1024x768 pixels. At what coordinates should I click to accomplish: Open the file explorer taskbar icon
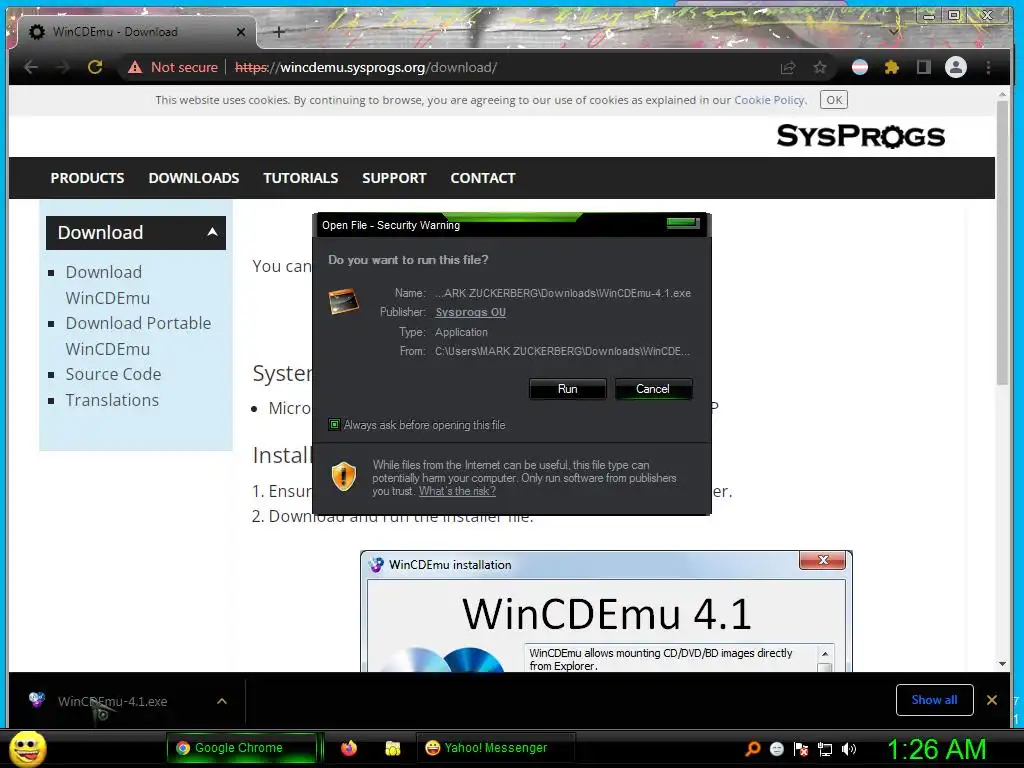[x=392, y=748]
